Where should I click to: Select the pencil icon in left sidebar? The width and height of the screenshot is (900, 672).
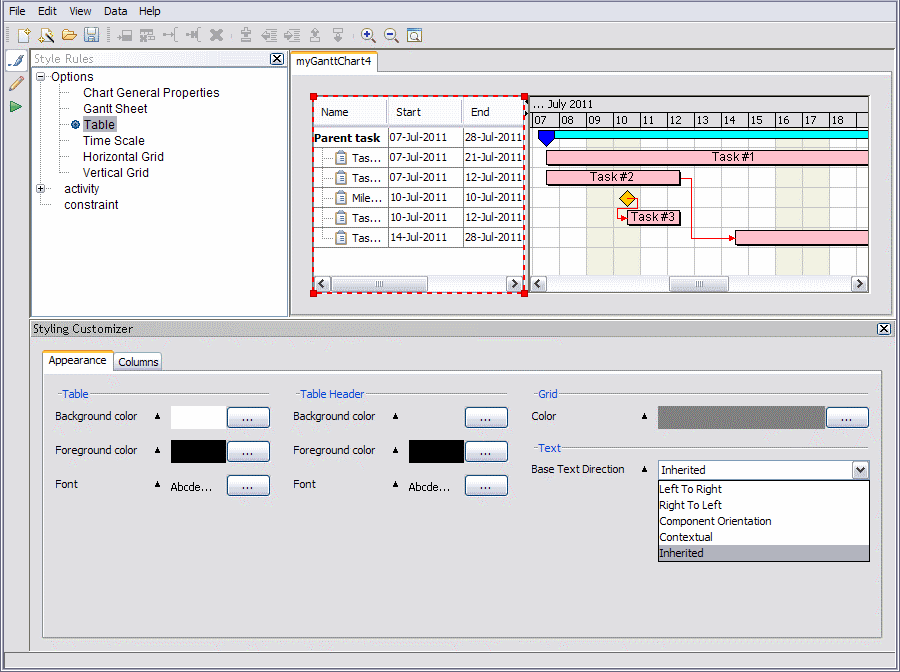click(x=15, y=84)
